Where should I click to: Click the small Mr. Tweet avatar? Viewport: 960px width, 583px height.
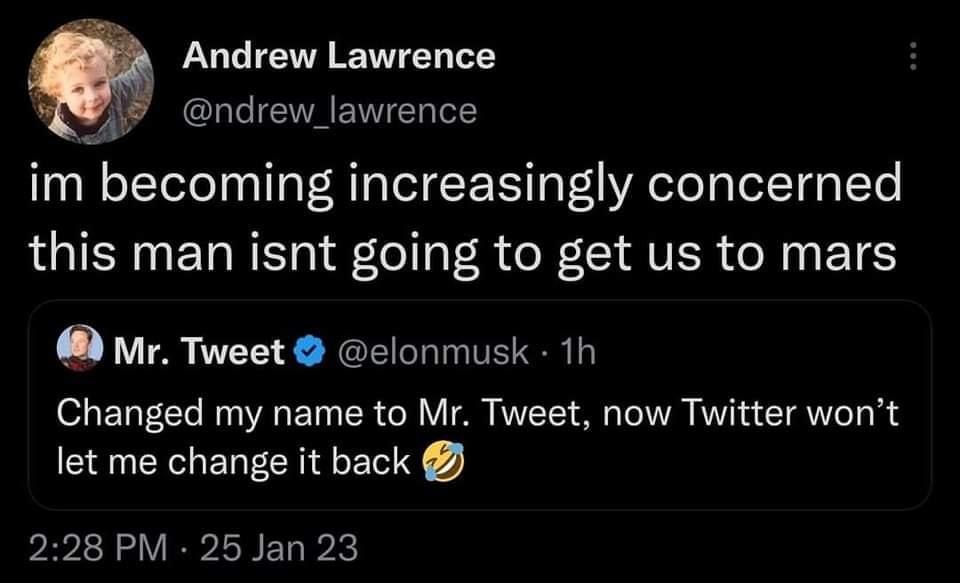[x=77, y=350]
